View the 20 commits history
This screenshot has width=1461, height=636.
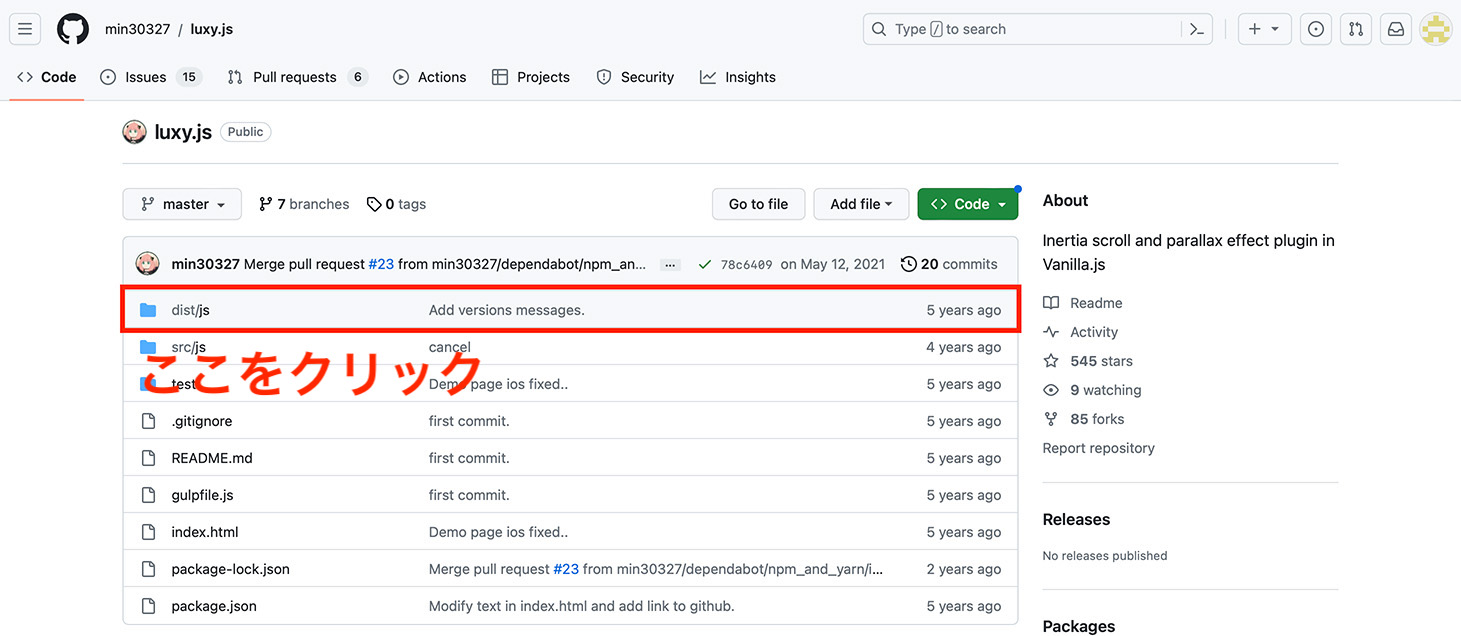pyautogui.click(x=949, y=264)
